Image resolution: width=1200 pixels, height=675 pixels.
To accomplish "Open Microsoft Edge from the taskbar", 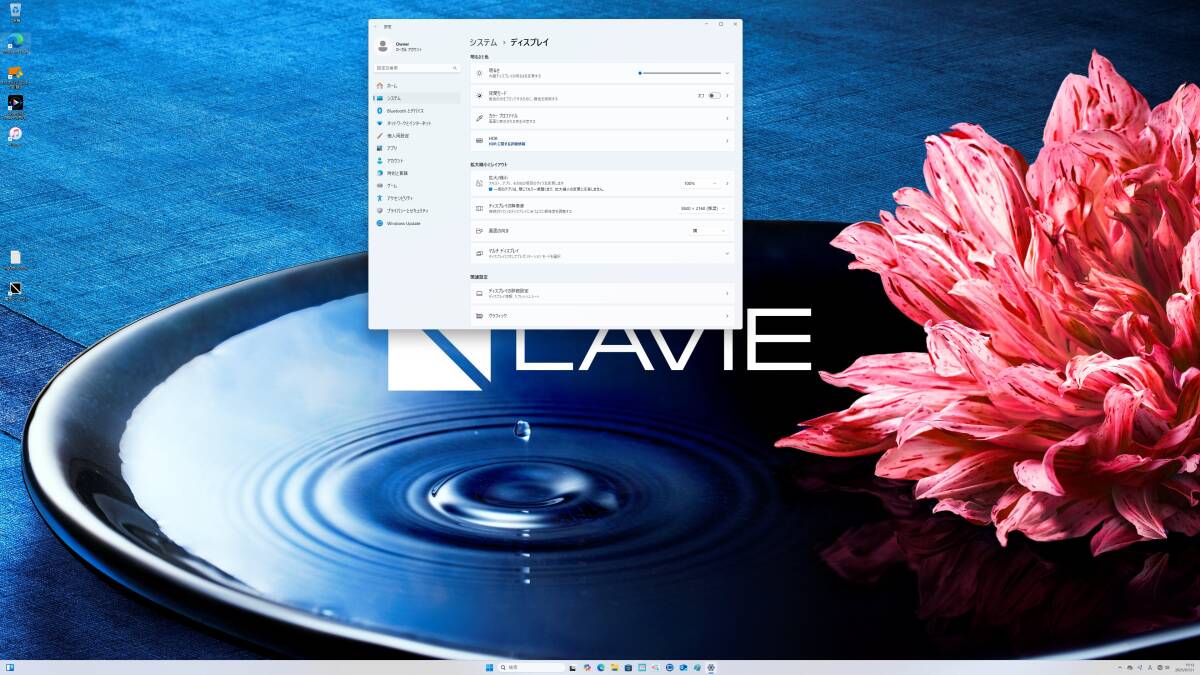I will [600, 667].
